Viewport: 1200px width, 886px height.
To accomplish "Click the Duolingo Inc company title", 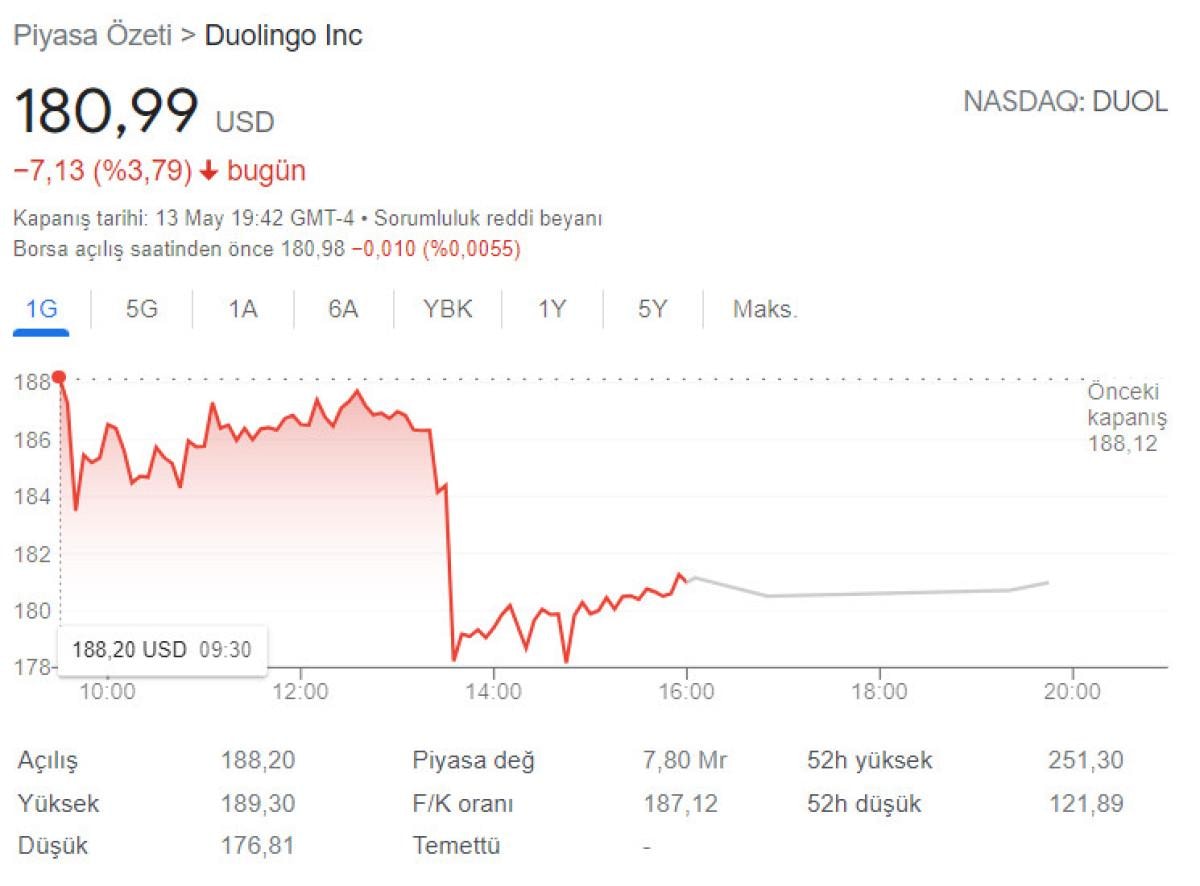I will (283, 36).
